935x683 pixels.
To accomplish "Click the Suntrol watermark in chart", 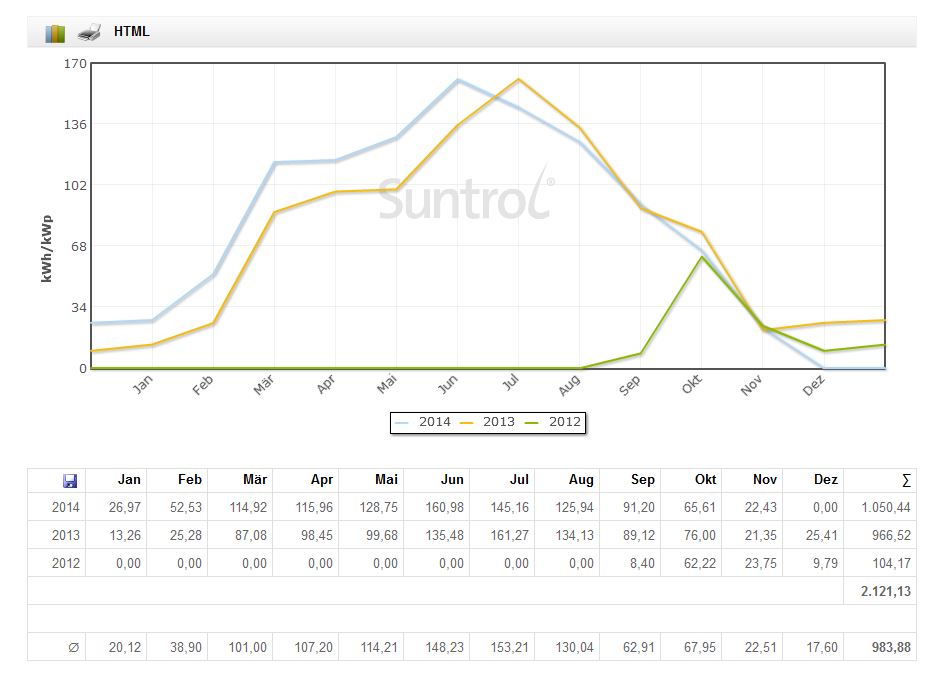I will pos(465,197).
